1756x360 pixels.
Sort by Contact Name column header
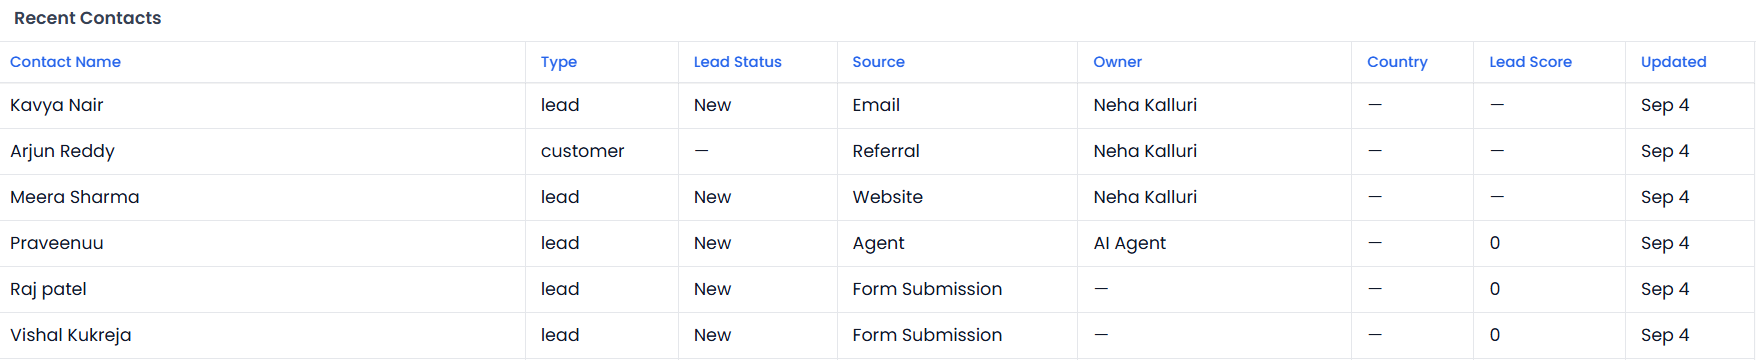pyautogui.click(x=65, y=62)
